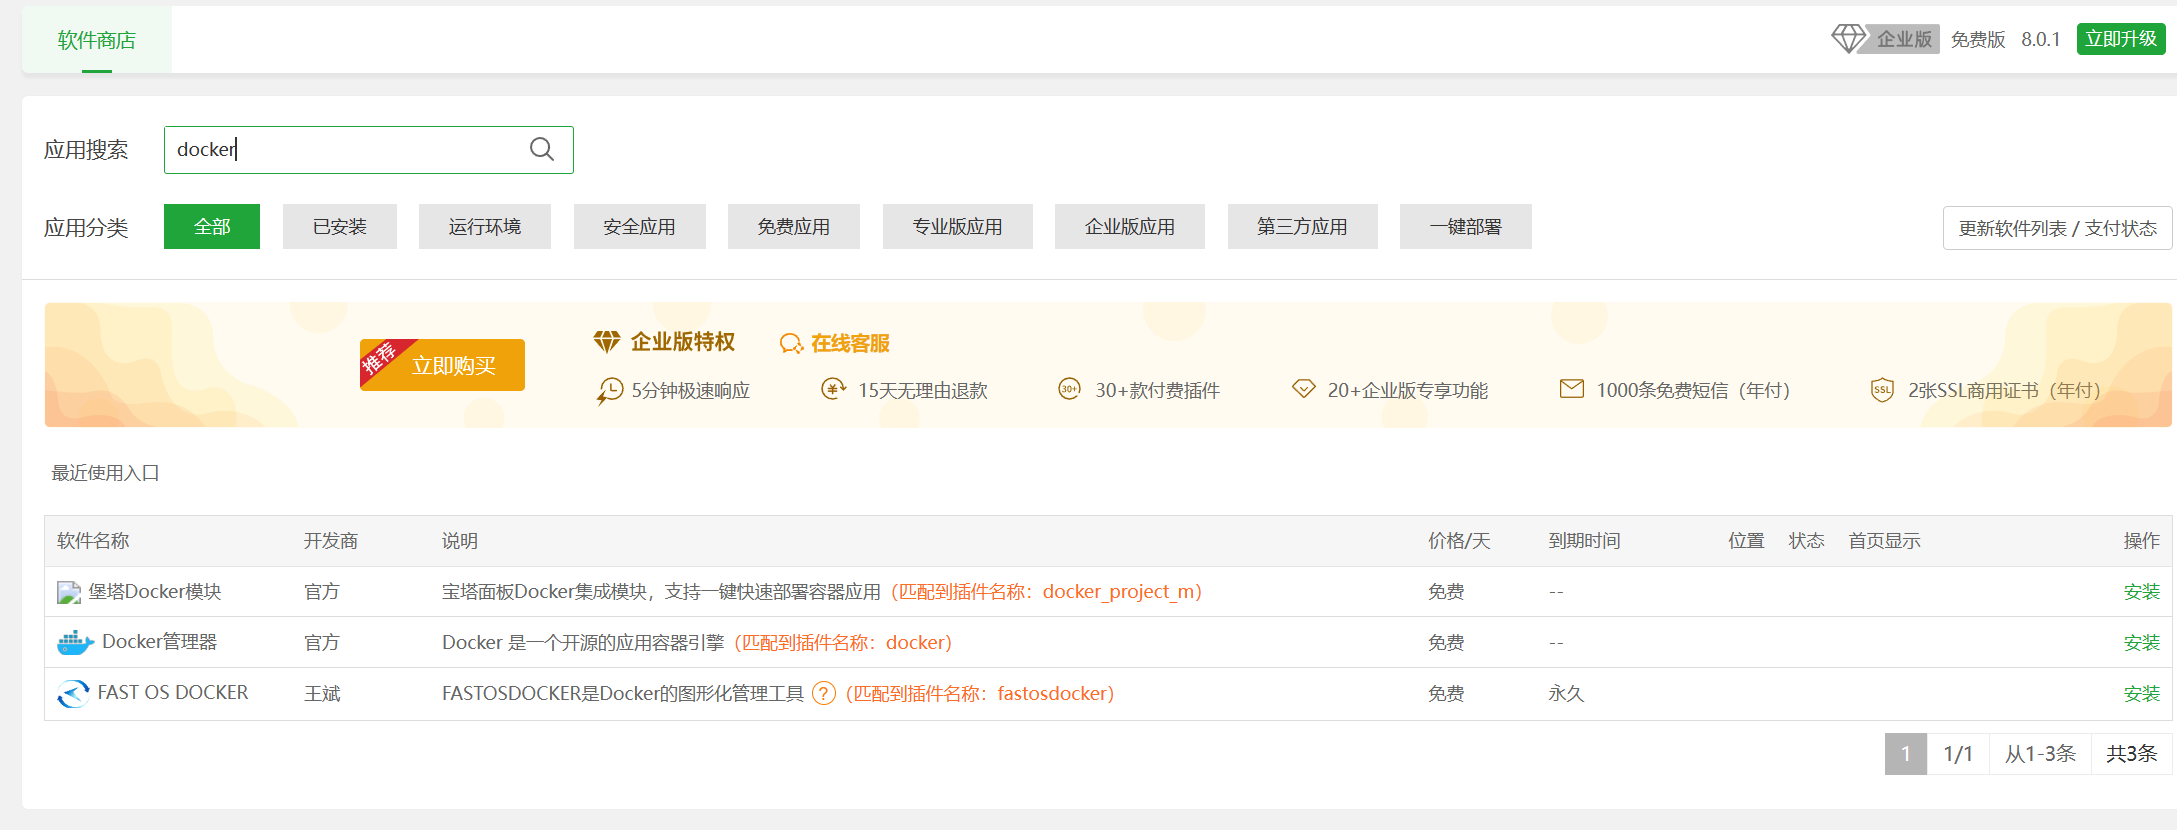Filter by 一键部署 category
This screenshot has height=830, width=2177.
point(1466,227)
